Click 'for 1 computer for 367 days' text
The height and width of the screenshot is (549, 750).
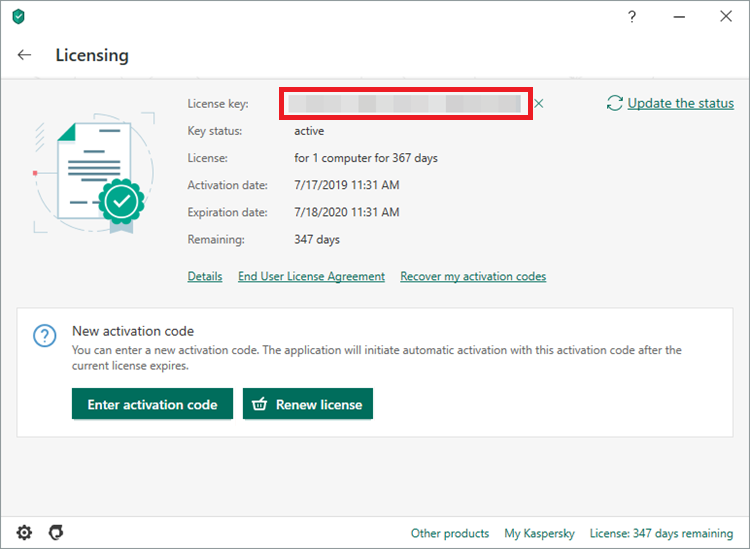[366, 158]
